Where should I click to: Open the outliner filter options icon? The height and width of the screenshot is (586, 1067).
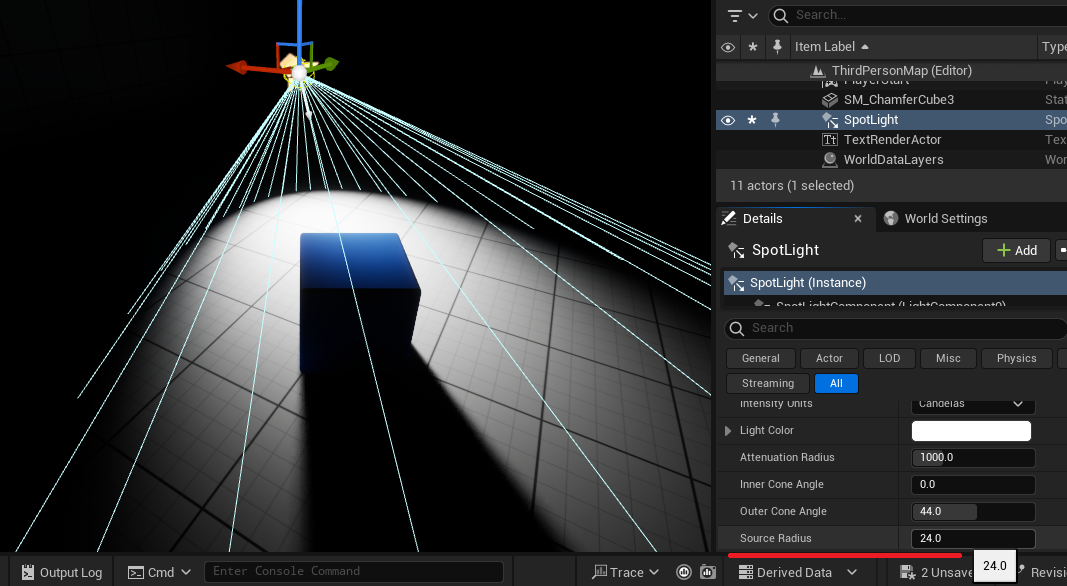(x=734, y=15)
